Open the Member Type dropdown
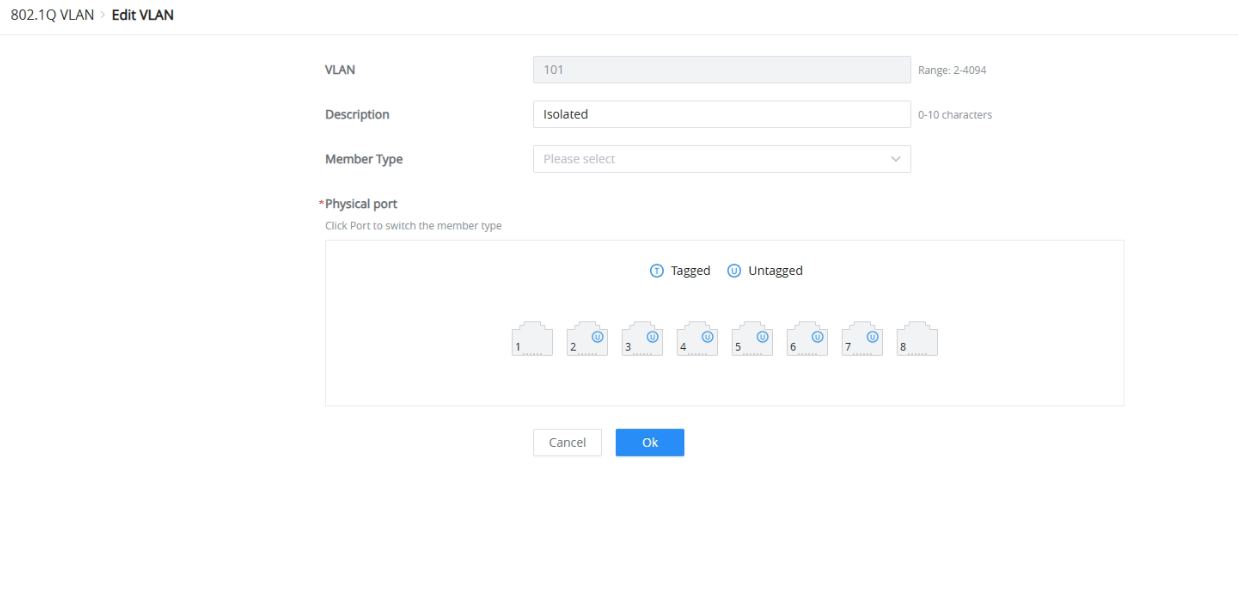Image resolution: width=1238 pixels, height=594 pixels. (x=722, y=159)
